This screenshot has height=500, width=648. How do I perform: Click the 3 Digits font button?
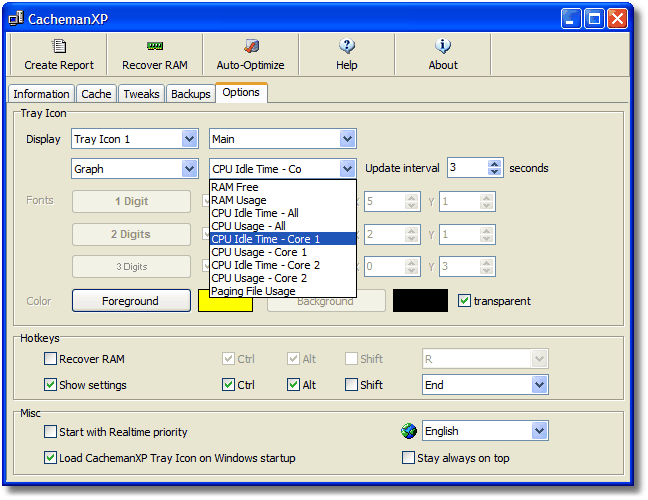click(131, 267)
